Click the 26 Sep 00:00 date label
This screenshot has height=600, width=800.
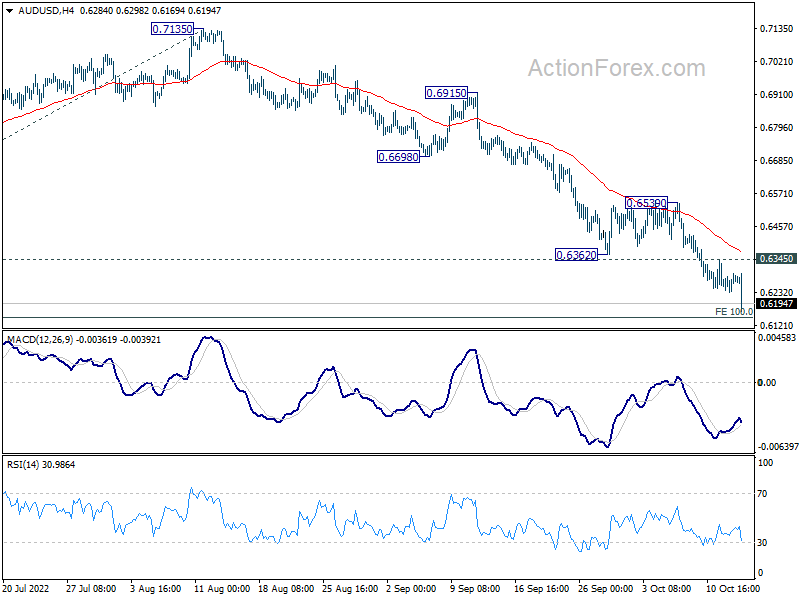click(606, 588)
